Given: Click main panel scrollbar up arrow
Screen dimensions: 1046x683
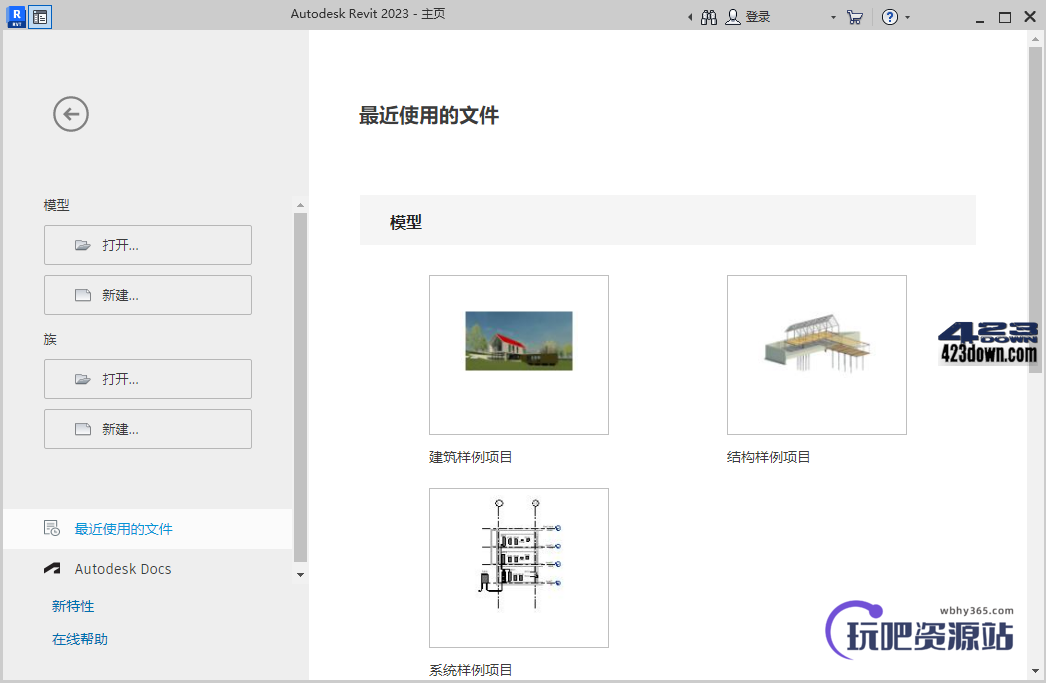Looking at the screenshot, I should [x=1035, y=39].
